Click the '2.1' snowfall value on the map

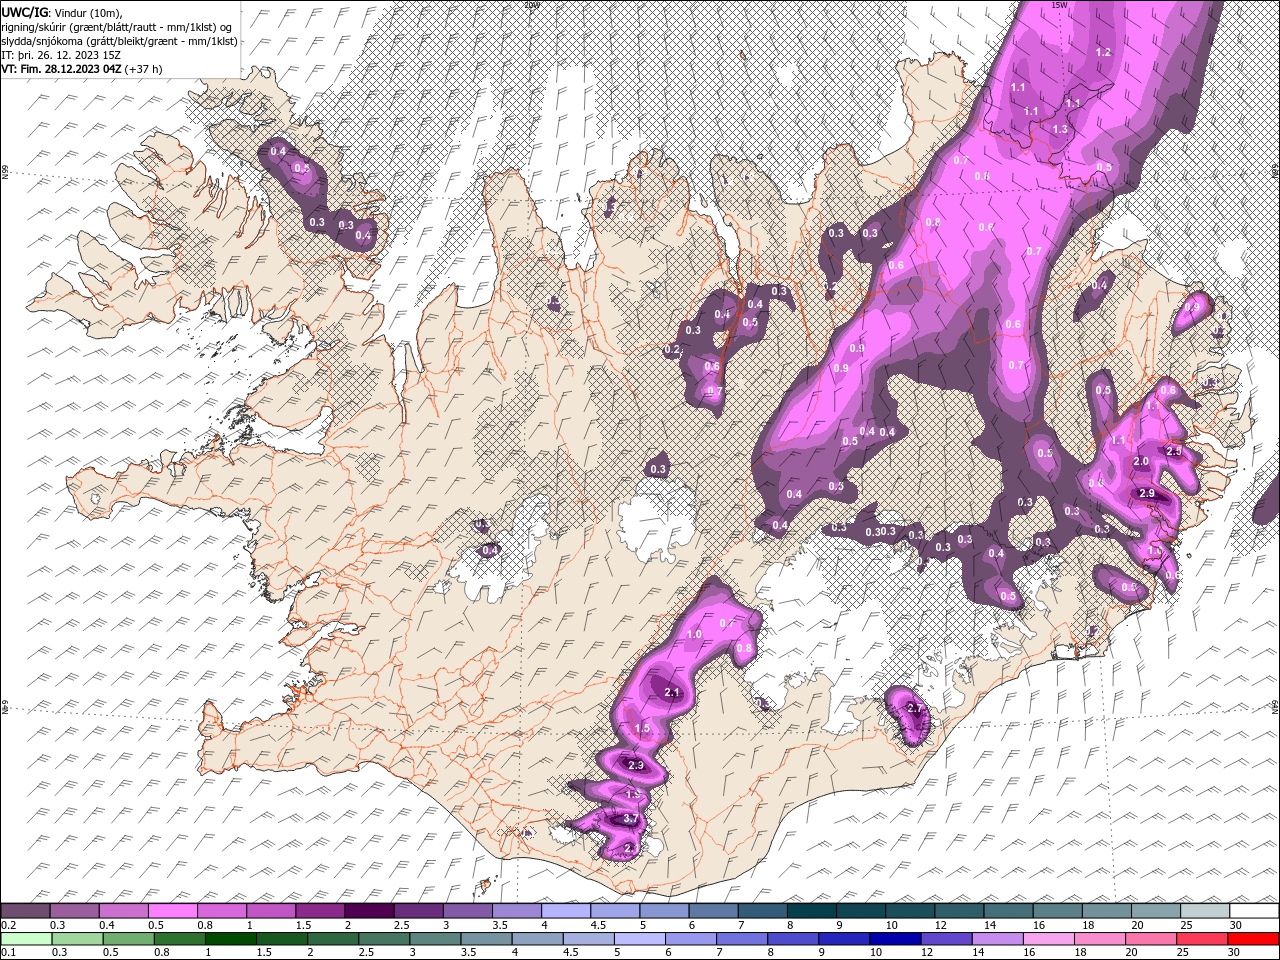click(x=672, y=692)
